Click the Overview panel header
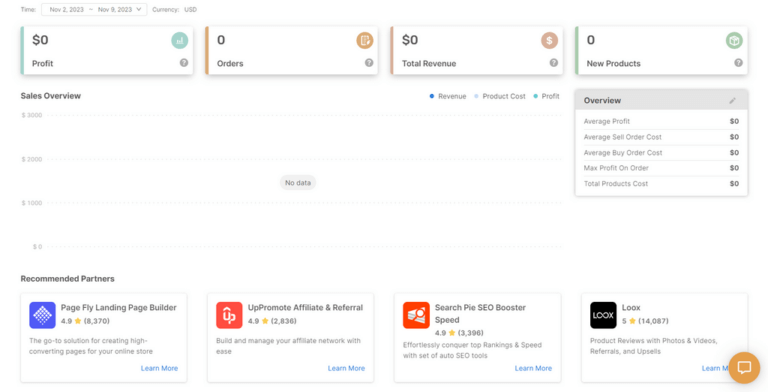 pos(661,100)
